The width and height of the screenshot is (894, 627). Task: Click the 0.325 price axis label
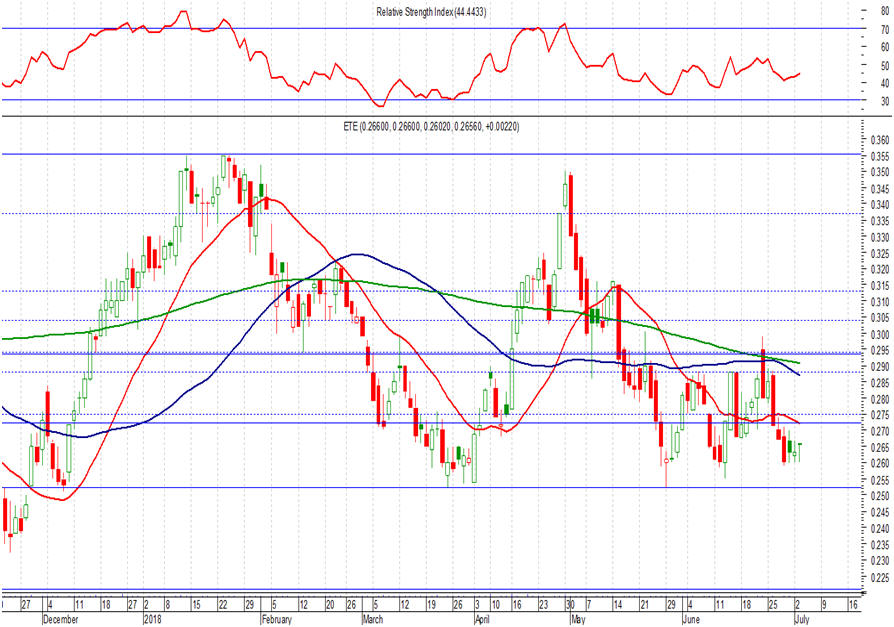pos(880,253)
